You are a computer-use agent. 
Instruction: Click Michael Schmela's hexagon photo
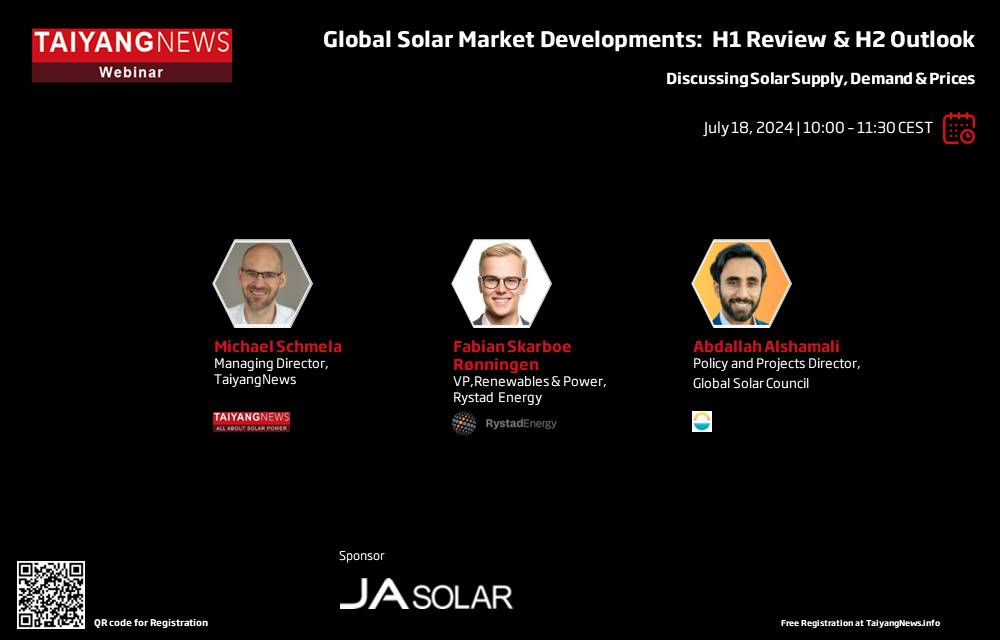click(x=262, y=283)
